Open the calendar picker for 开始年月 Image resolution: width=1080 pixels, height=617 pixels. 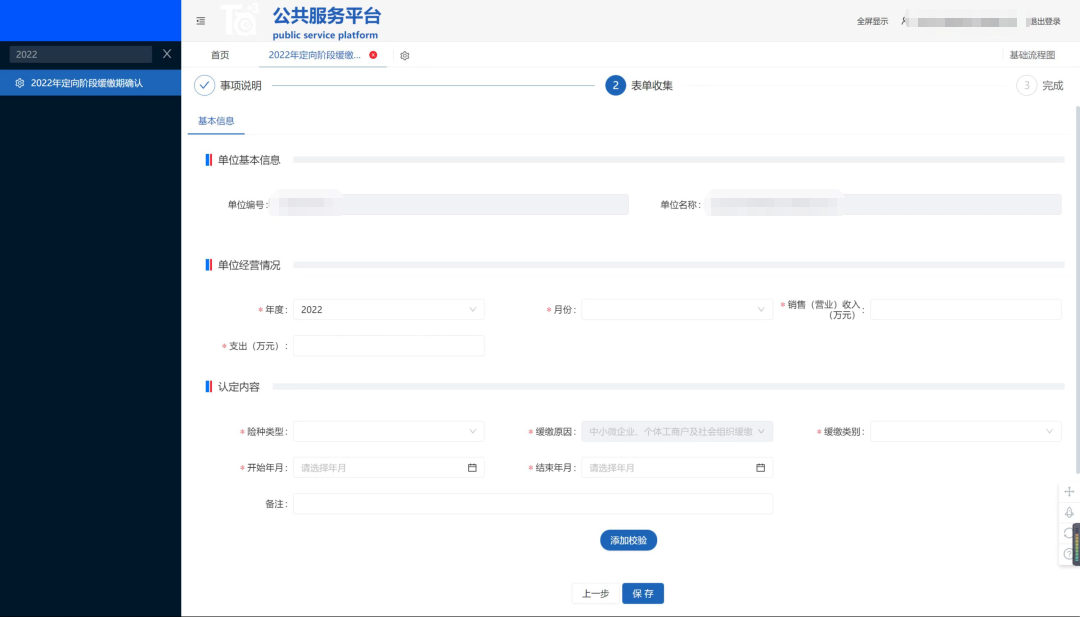(471, 467)
